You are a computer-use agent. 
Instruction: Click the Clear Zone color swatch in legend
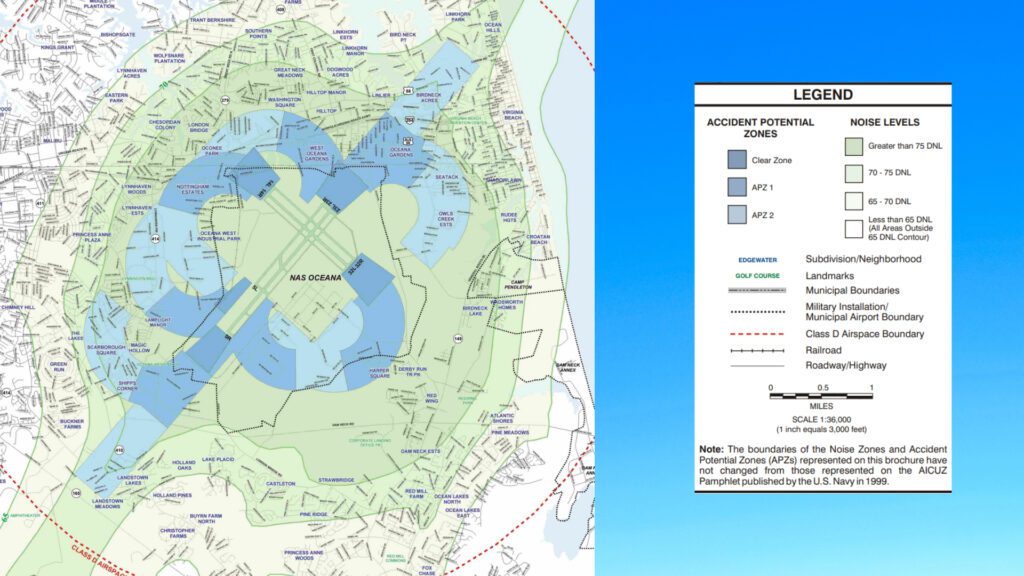pos(737,159)
